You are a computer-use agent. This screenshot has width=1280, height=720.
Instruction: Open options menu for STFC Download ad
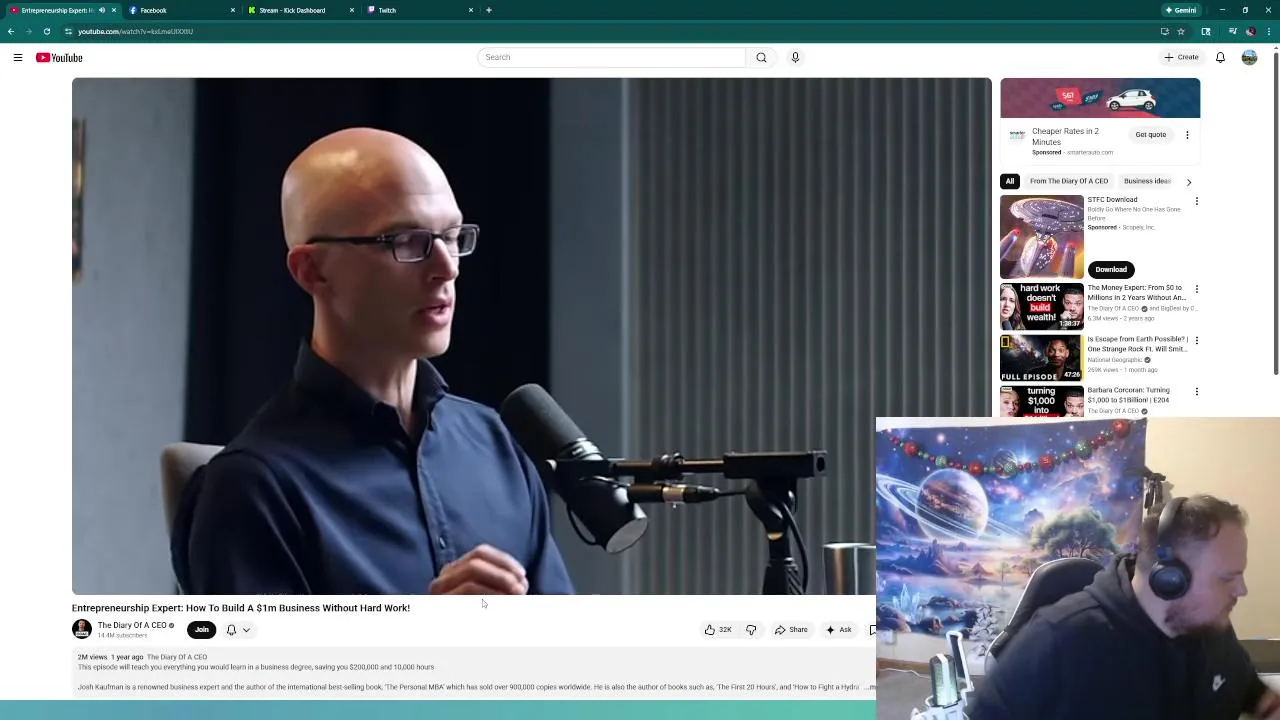click(x=1196, y=201)
